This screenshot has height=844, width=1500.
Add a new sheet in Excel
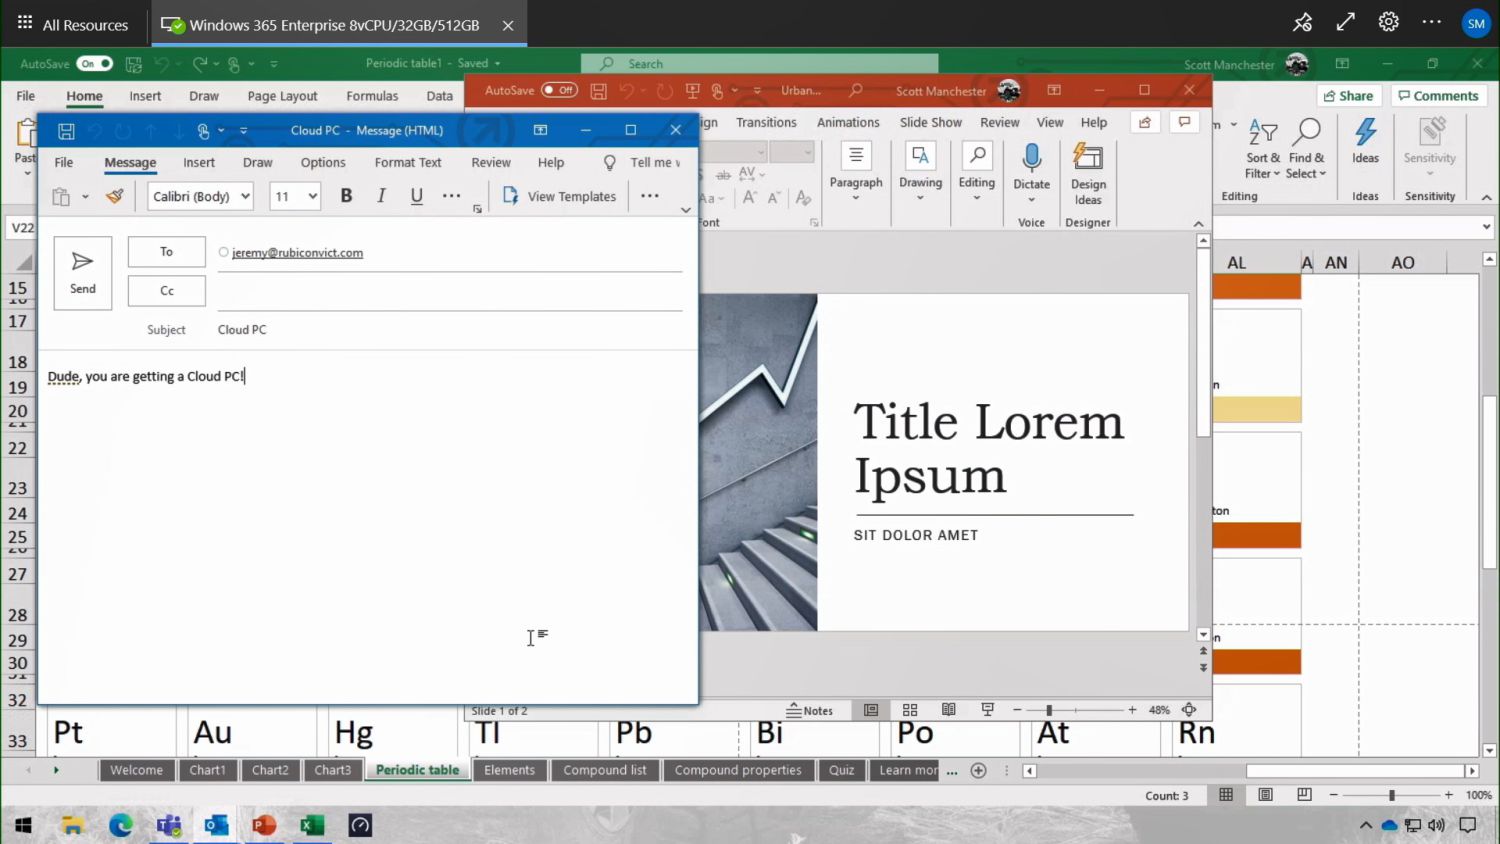pos(979,770)
